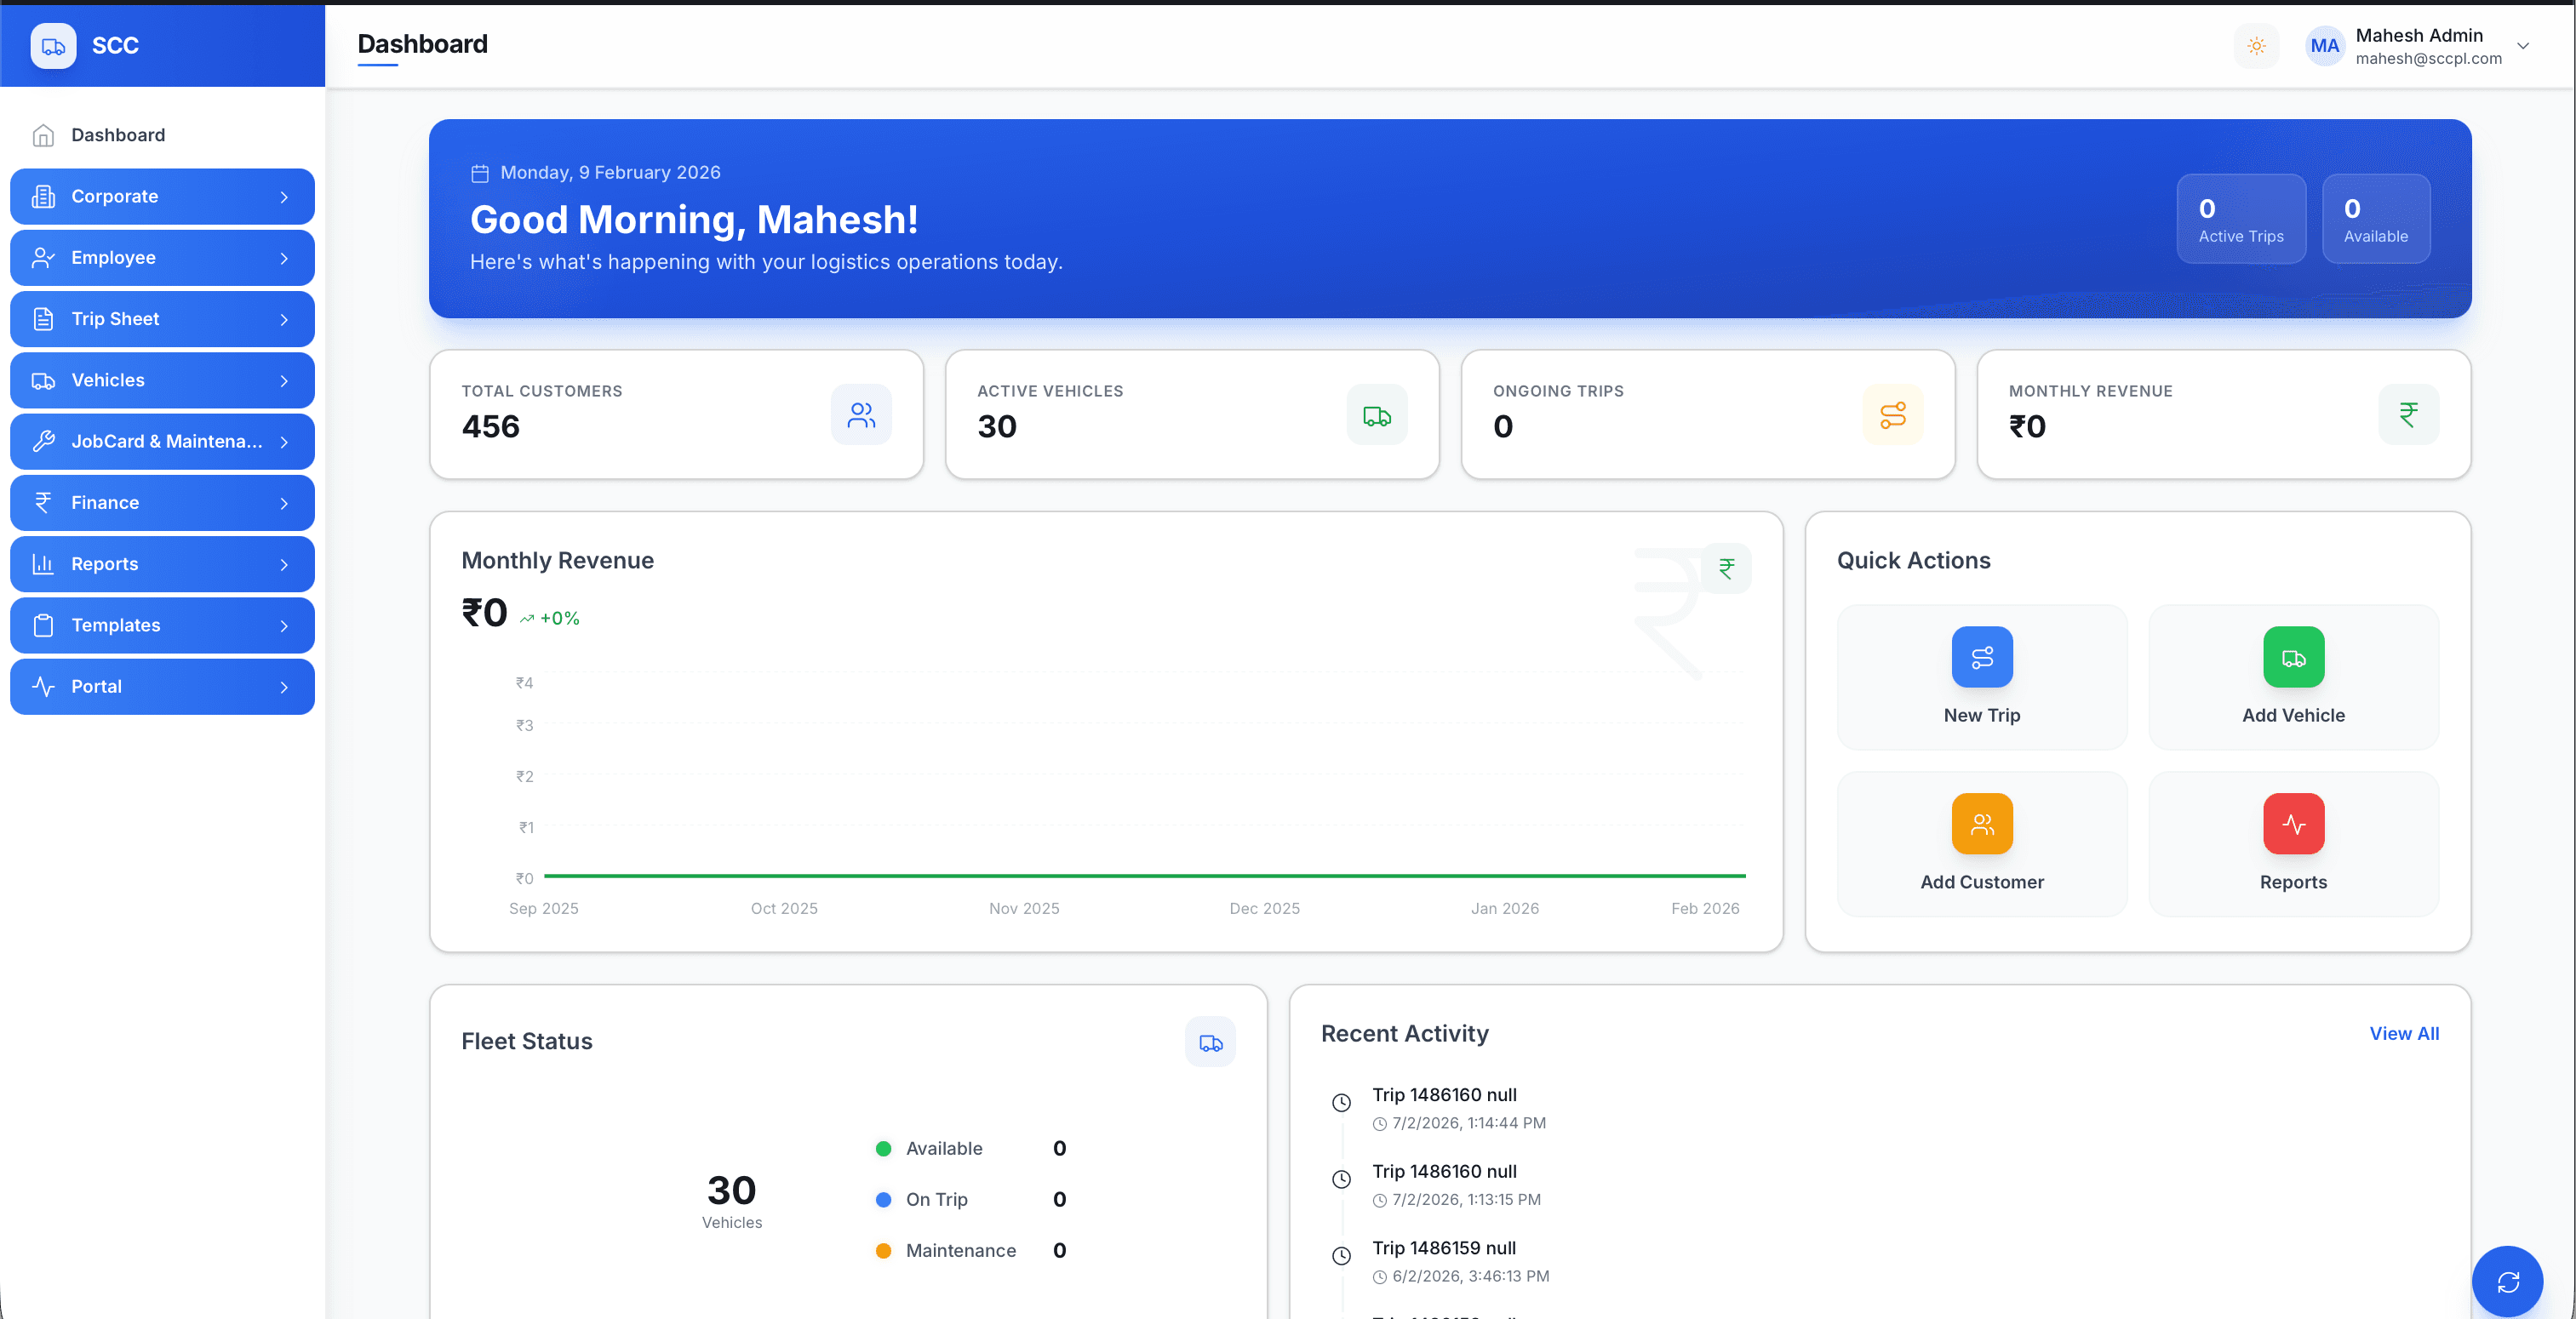Open the Vehicles menu item

tap(162, 380)
